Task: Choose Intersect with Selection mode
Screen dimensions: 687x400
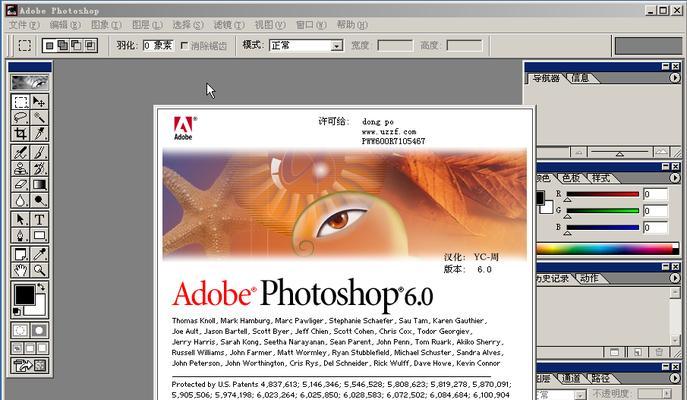Action: [90, 45]
